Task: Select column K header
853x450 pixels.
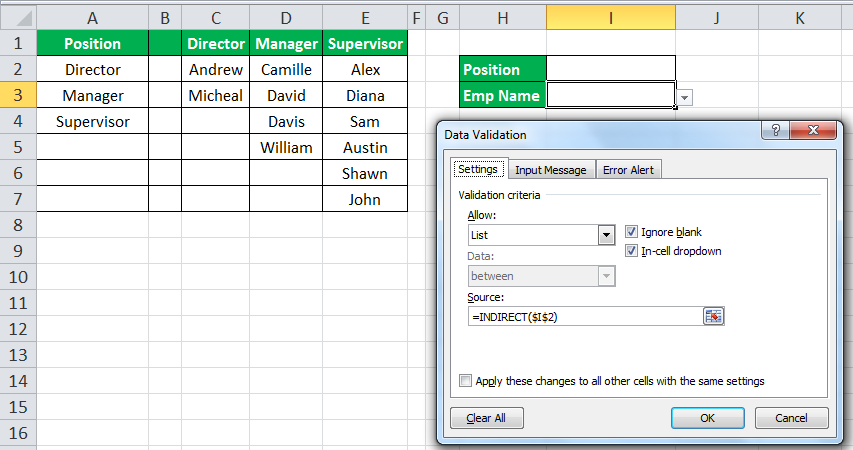Action: (x=800, y=19)
